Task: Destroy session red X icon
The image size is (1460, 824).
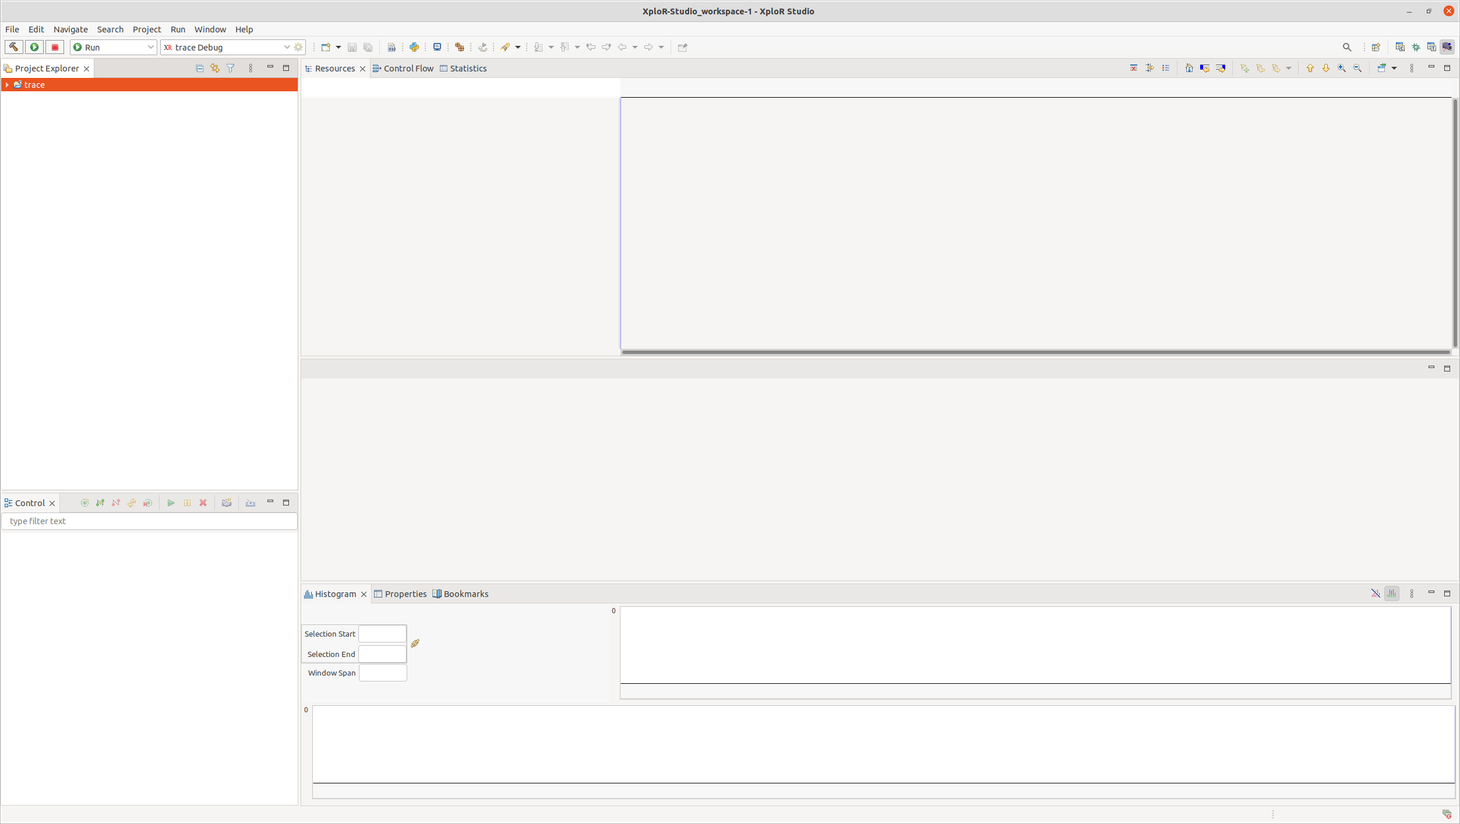Action: (203, 503)
